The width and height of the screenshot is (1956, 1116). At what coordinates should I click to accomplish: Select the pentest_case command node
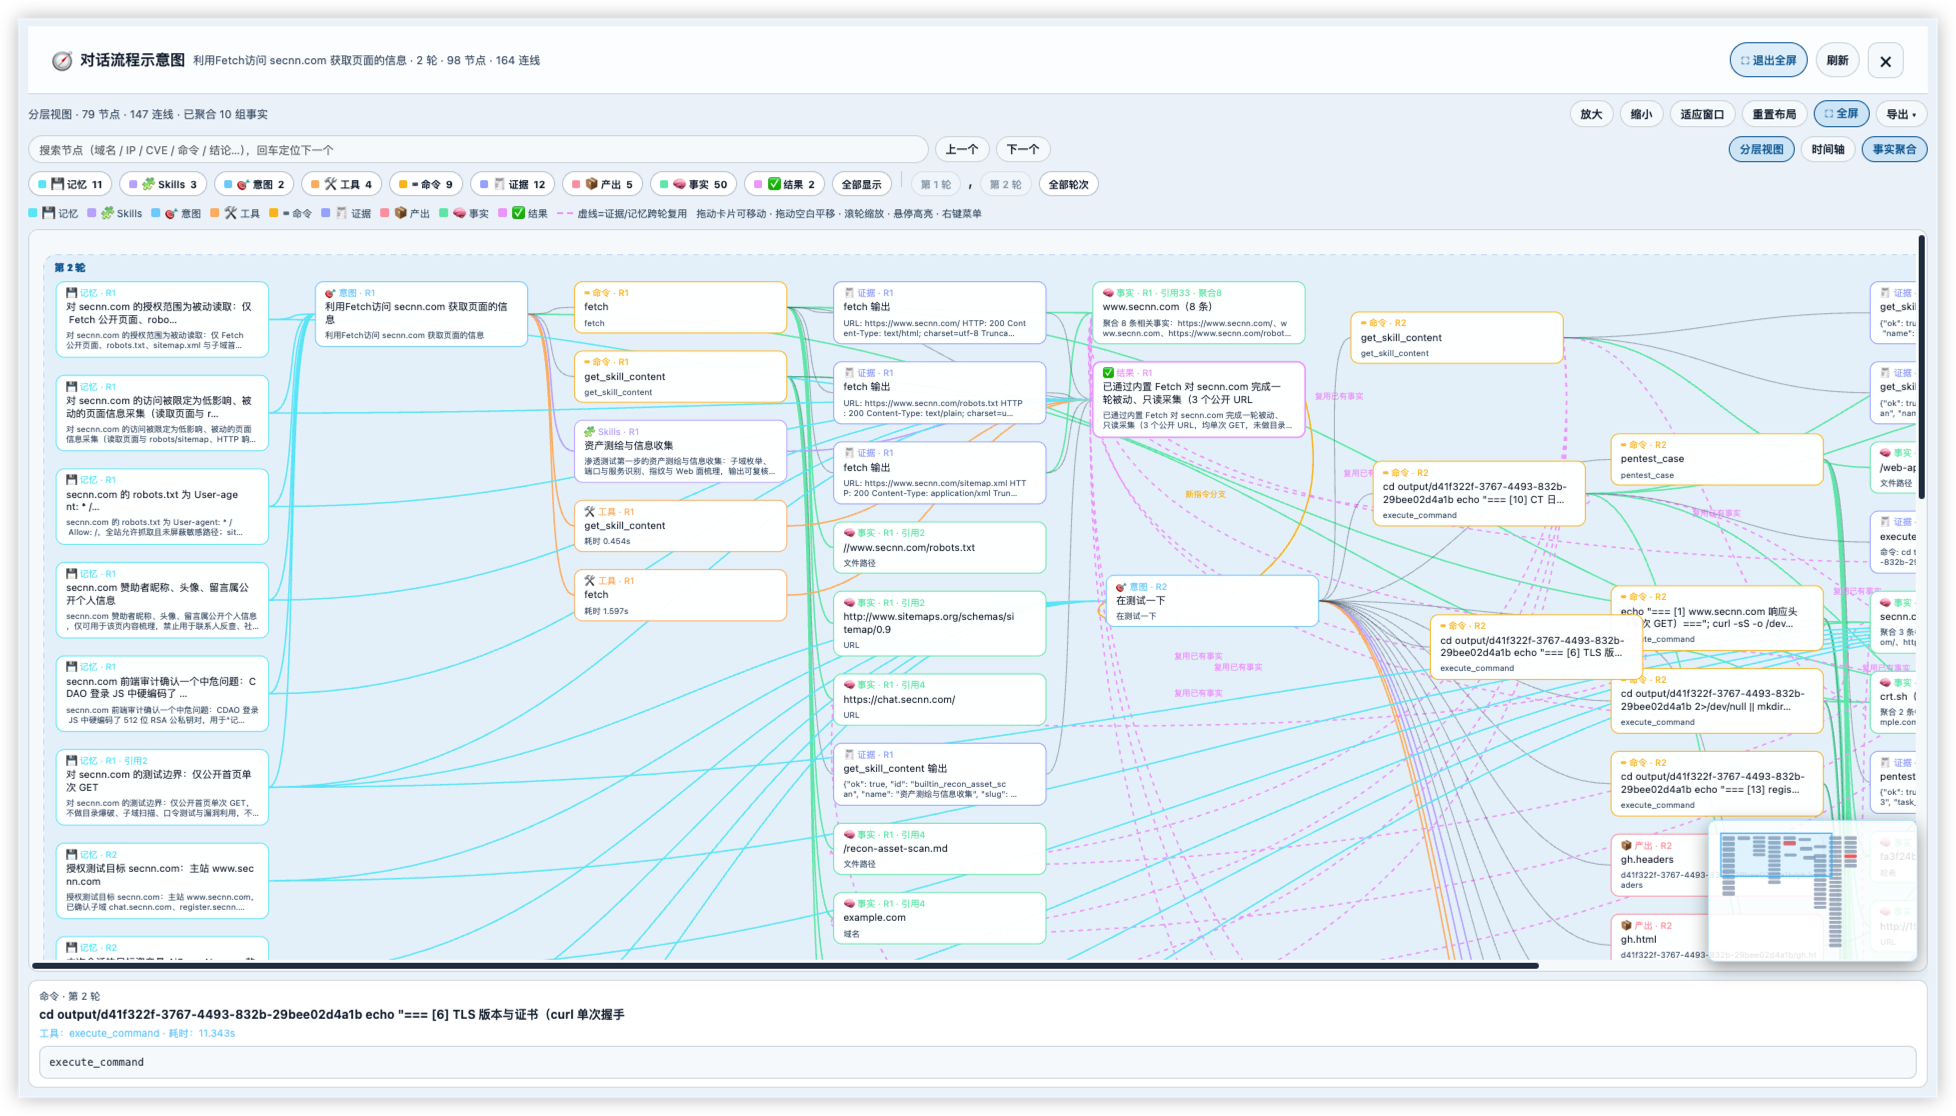(x=1716, y=459)
